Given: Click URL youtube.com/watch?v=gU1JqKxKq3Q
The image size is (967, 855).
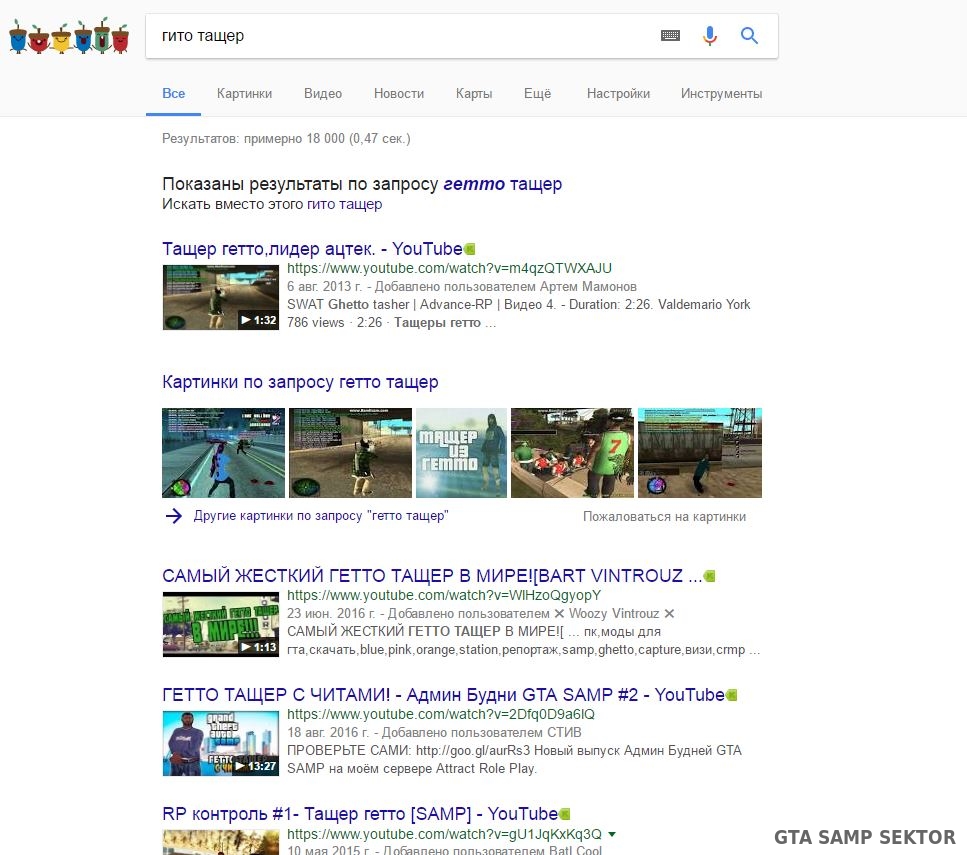Looking at the screenshot, I should pyautogui.click(x=444, y=834).
